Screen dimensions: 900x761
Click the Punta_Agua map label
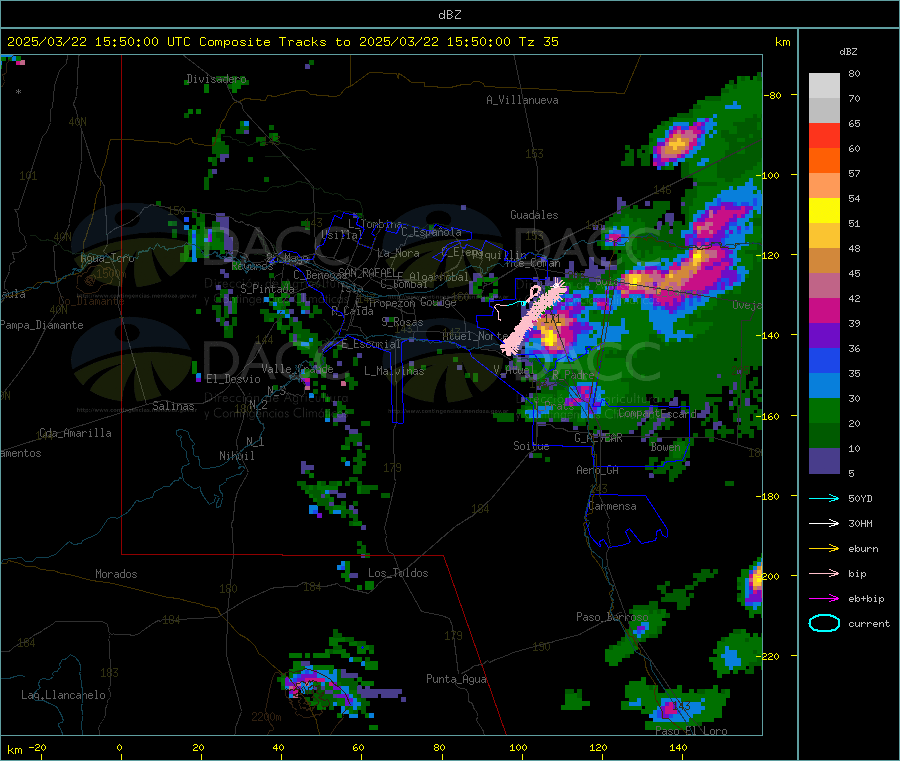point(456,679)
